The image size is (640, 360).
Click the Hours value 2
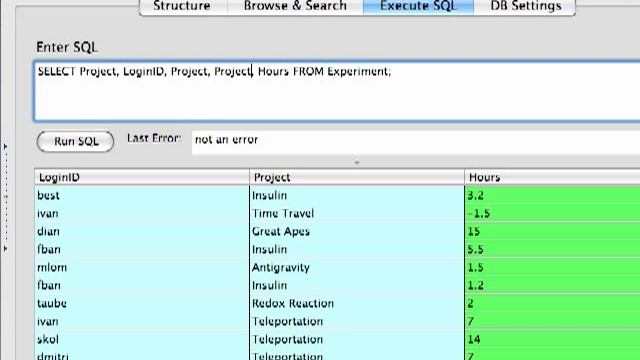[552, 303]
